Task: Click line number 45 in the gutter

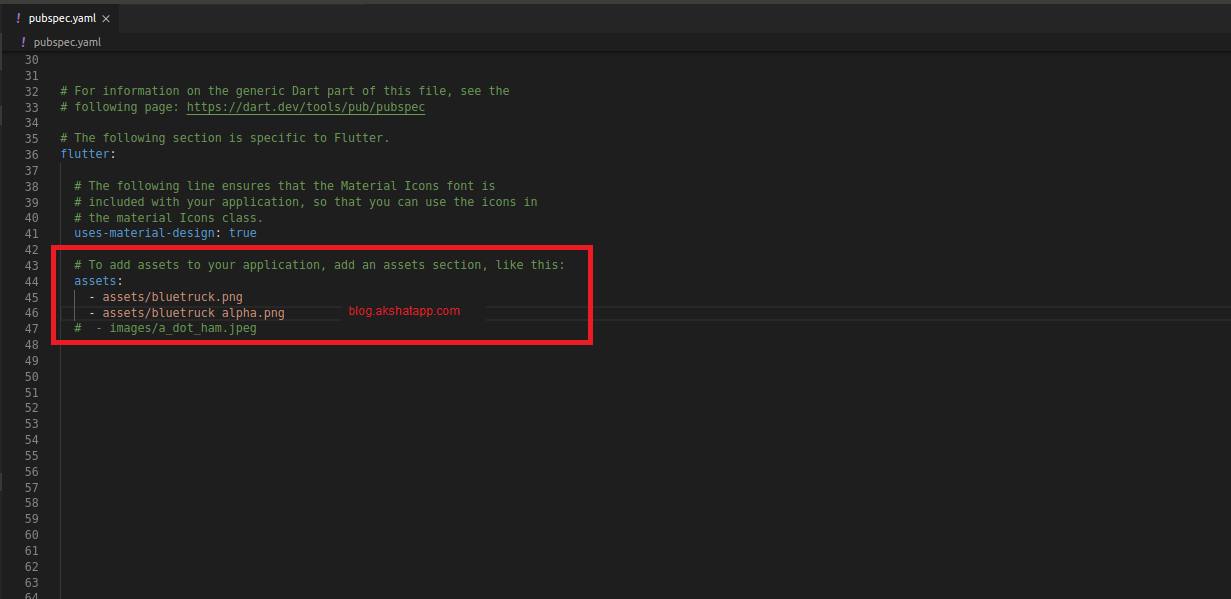Action: 31,297
